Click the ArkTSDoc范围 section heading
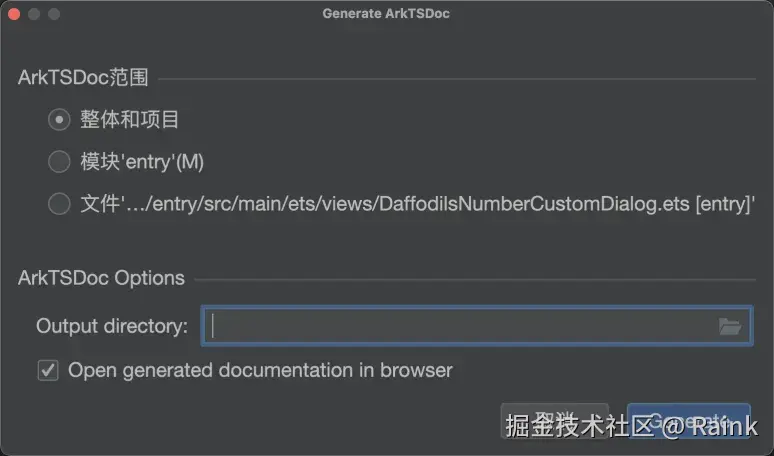The height and width of the screenshot is (456, 774). (x=83, y=78)
